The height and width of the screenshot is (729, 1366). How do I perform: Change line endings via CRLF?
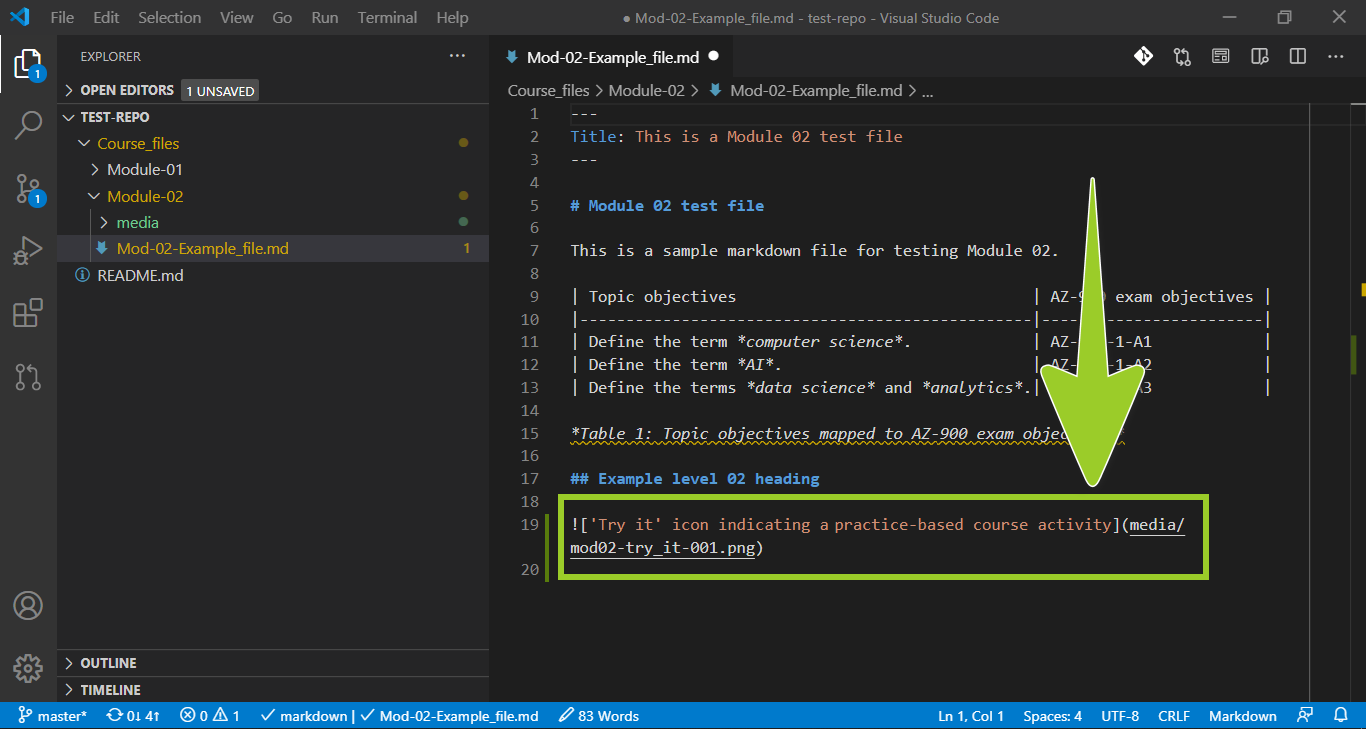1173,716
